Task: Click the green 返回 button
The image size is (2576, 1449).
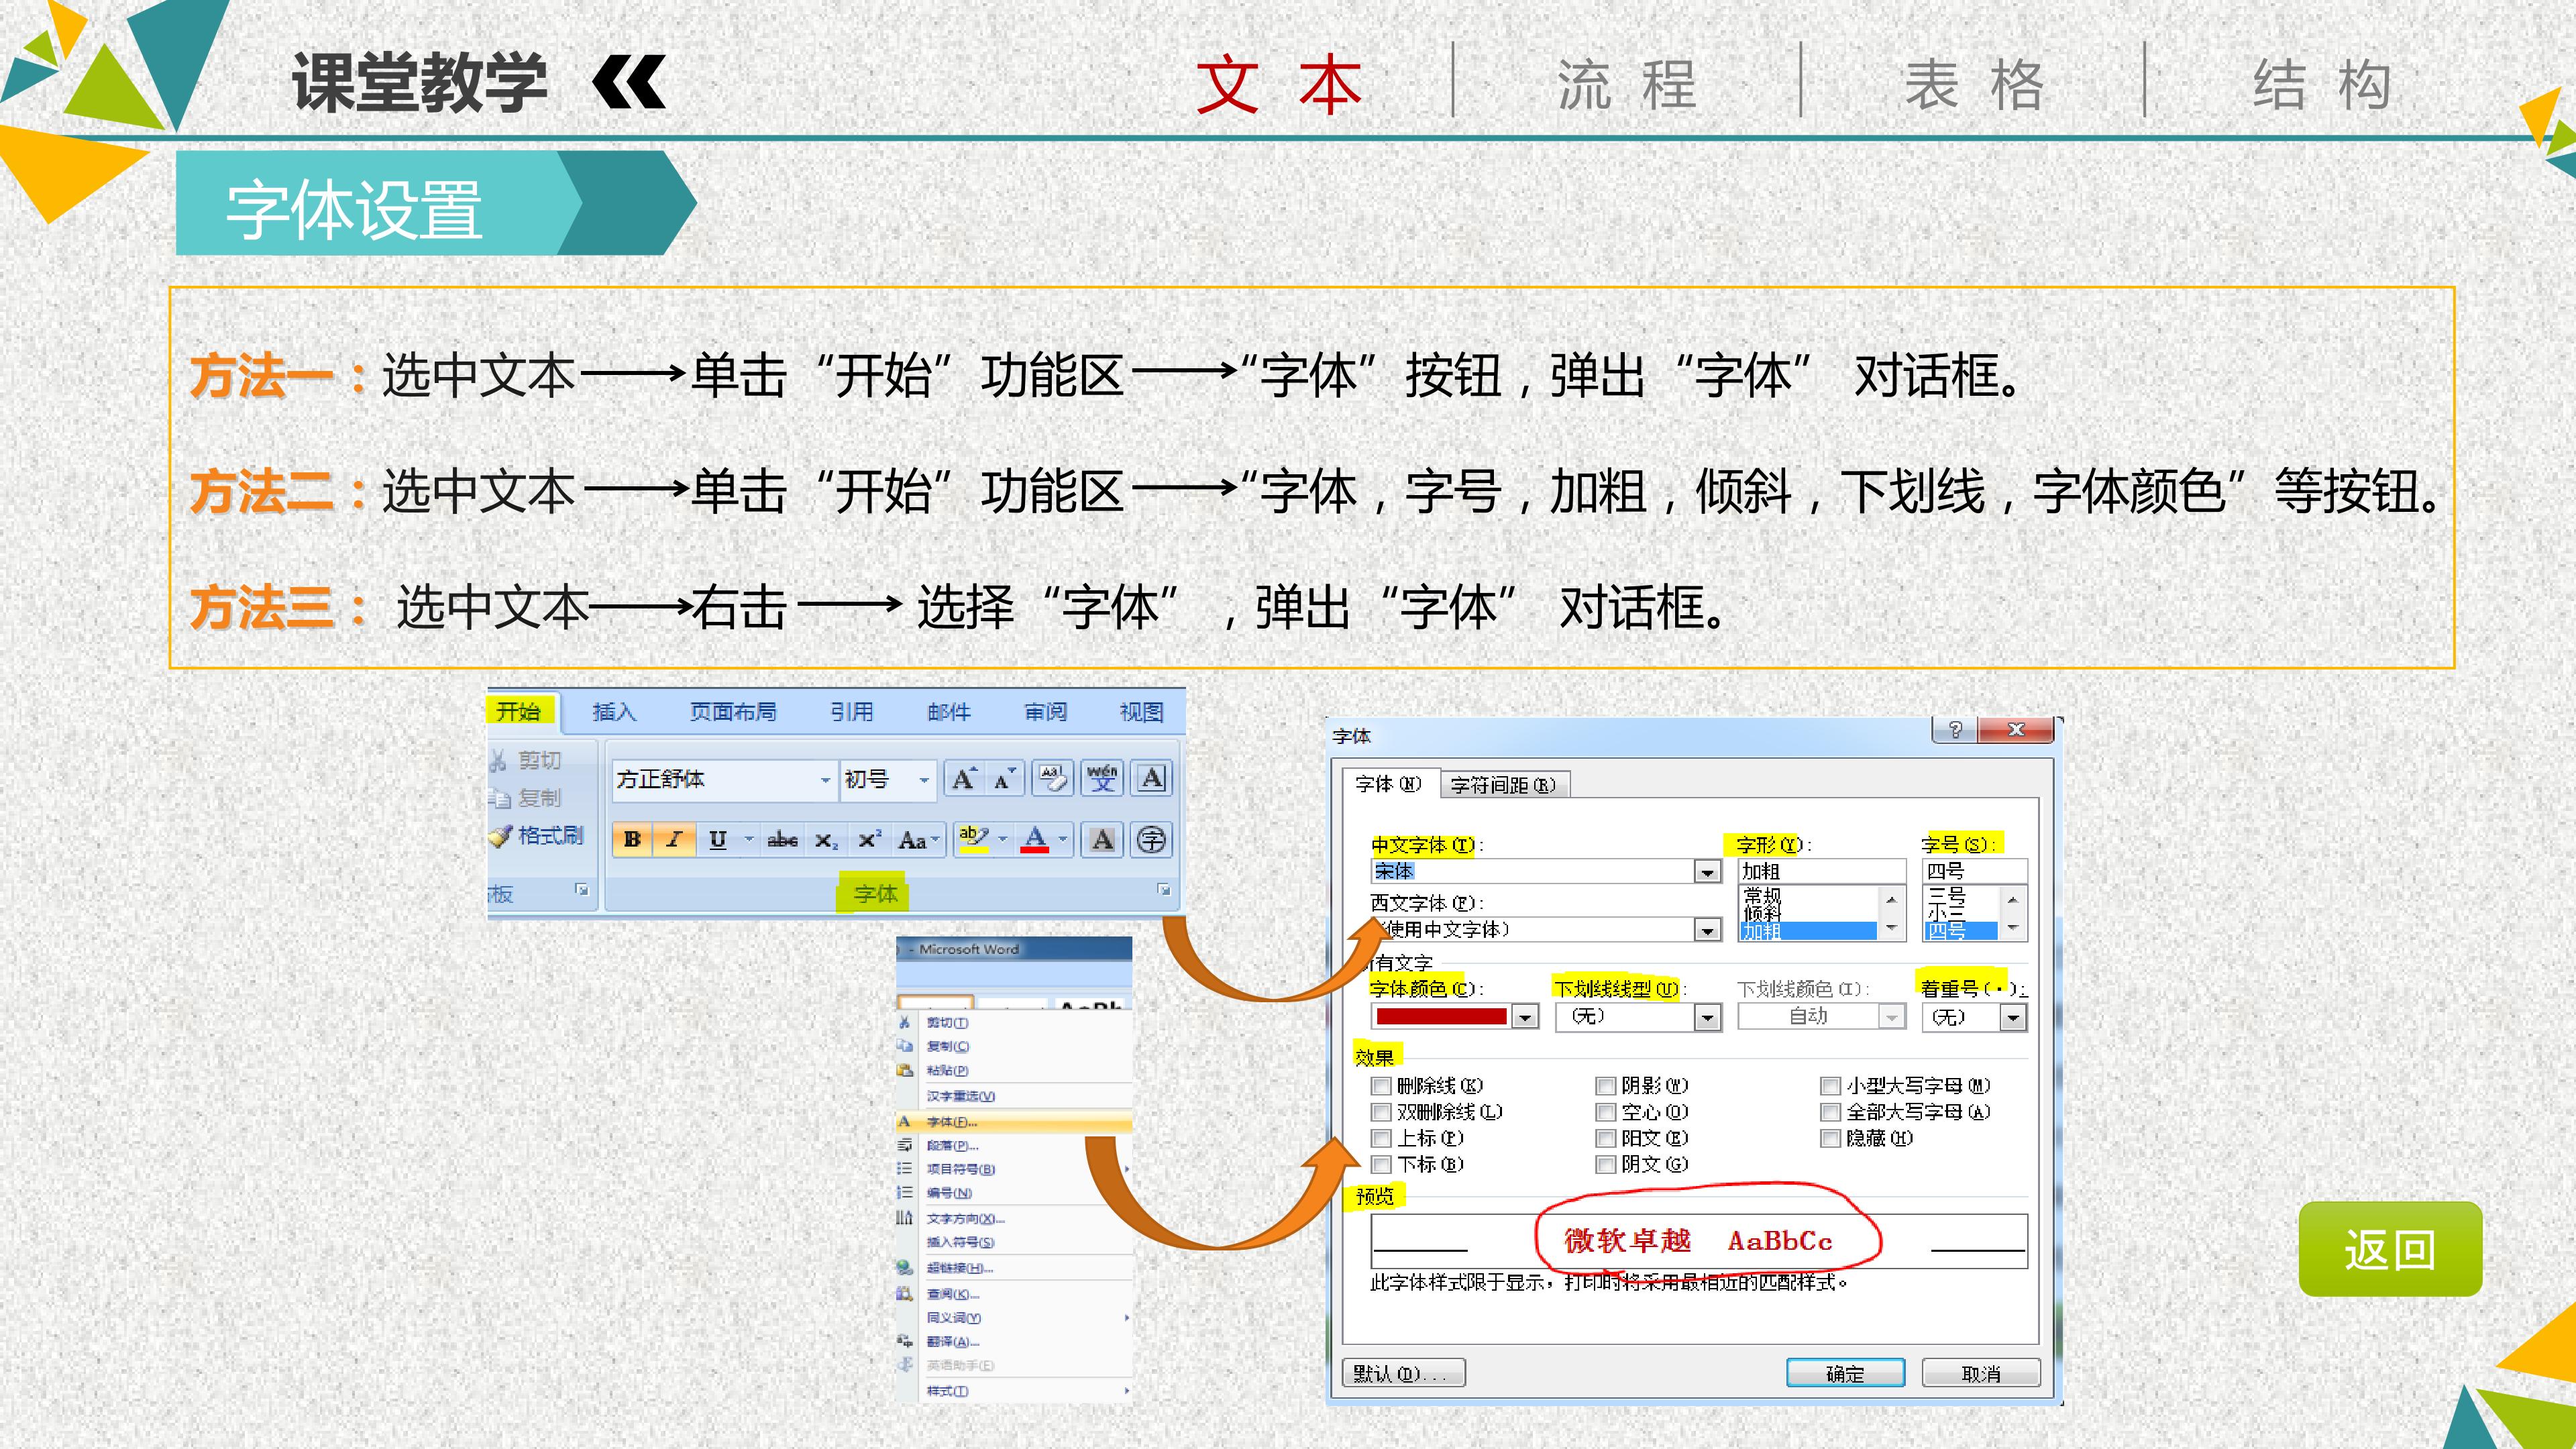Action: pos(2390,1250)
